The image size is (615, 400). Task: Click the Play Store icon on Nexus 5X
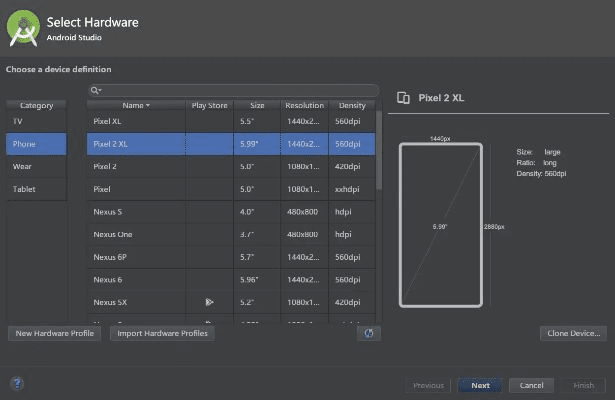pos(210,302)
